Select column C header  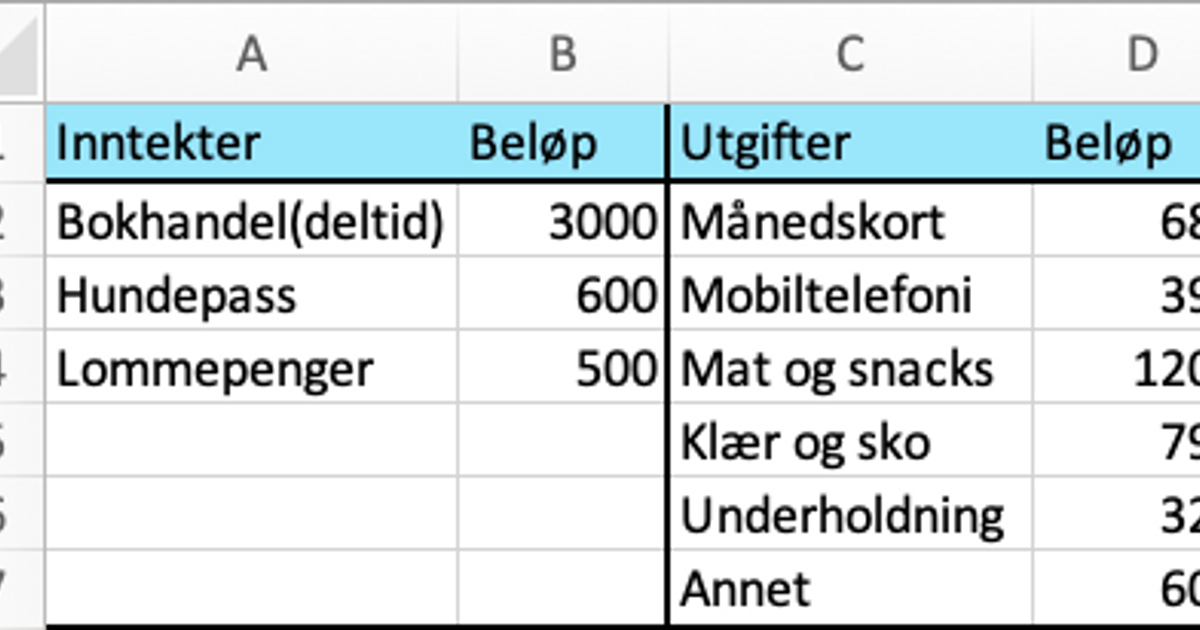click(849, 55)
